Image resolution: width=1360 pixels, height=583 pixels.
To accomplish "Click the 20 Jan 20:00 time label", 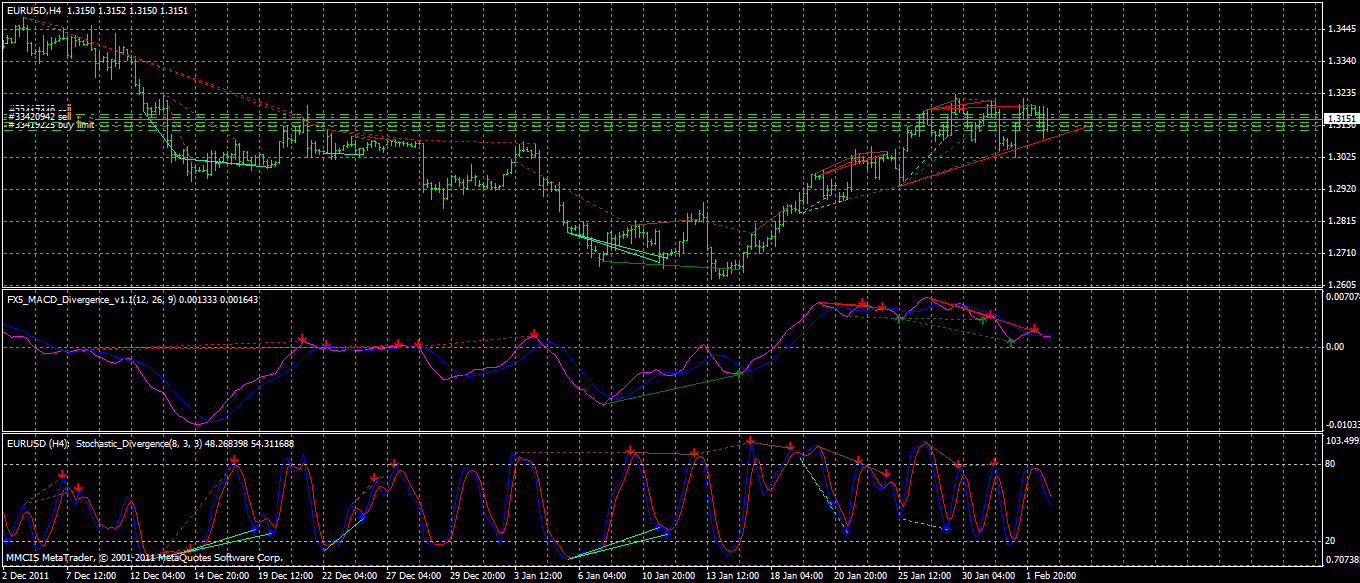I will pos(862,576).
